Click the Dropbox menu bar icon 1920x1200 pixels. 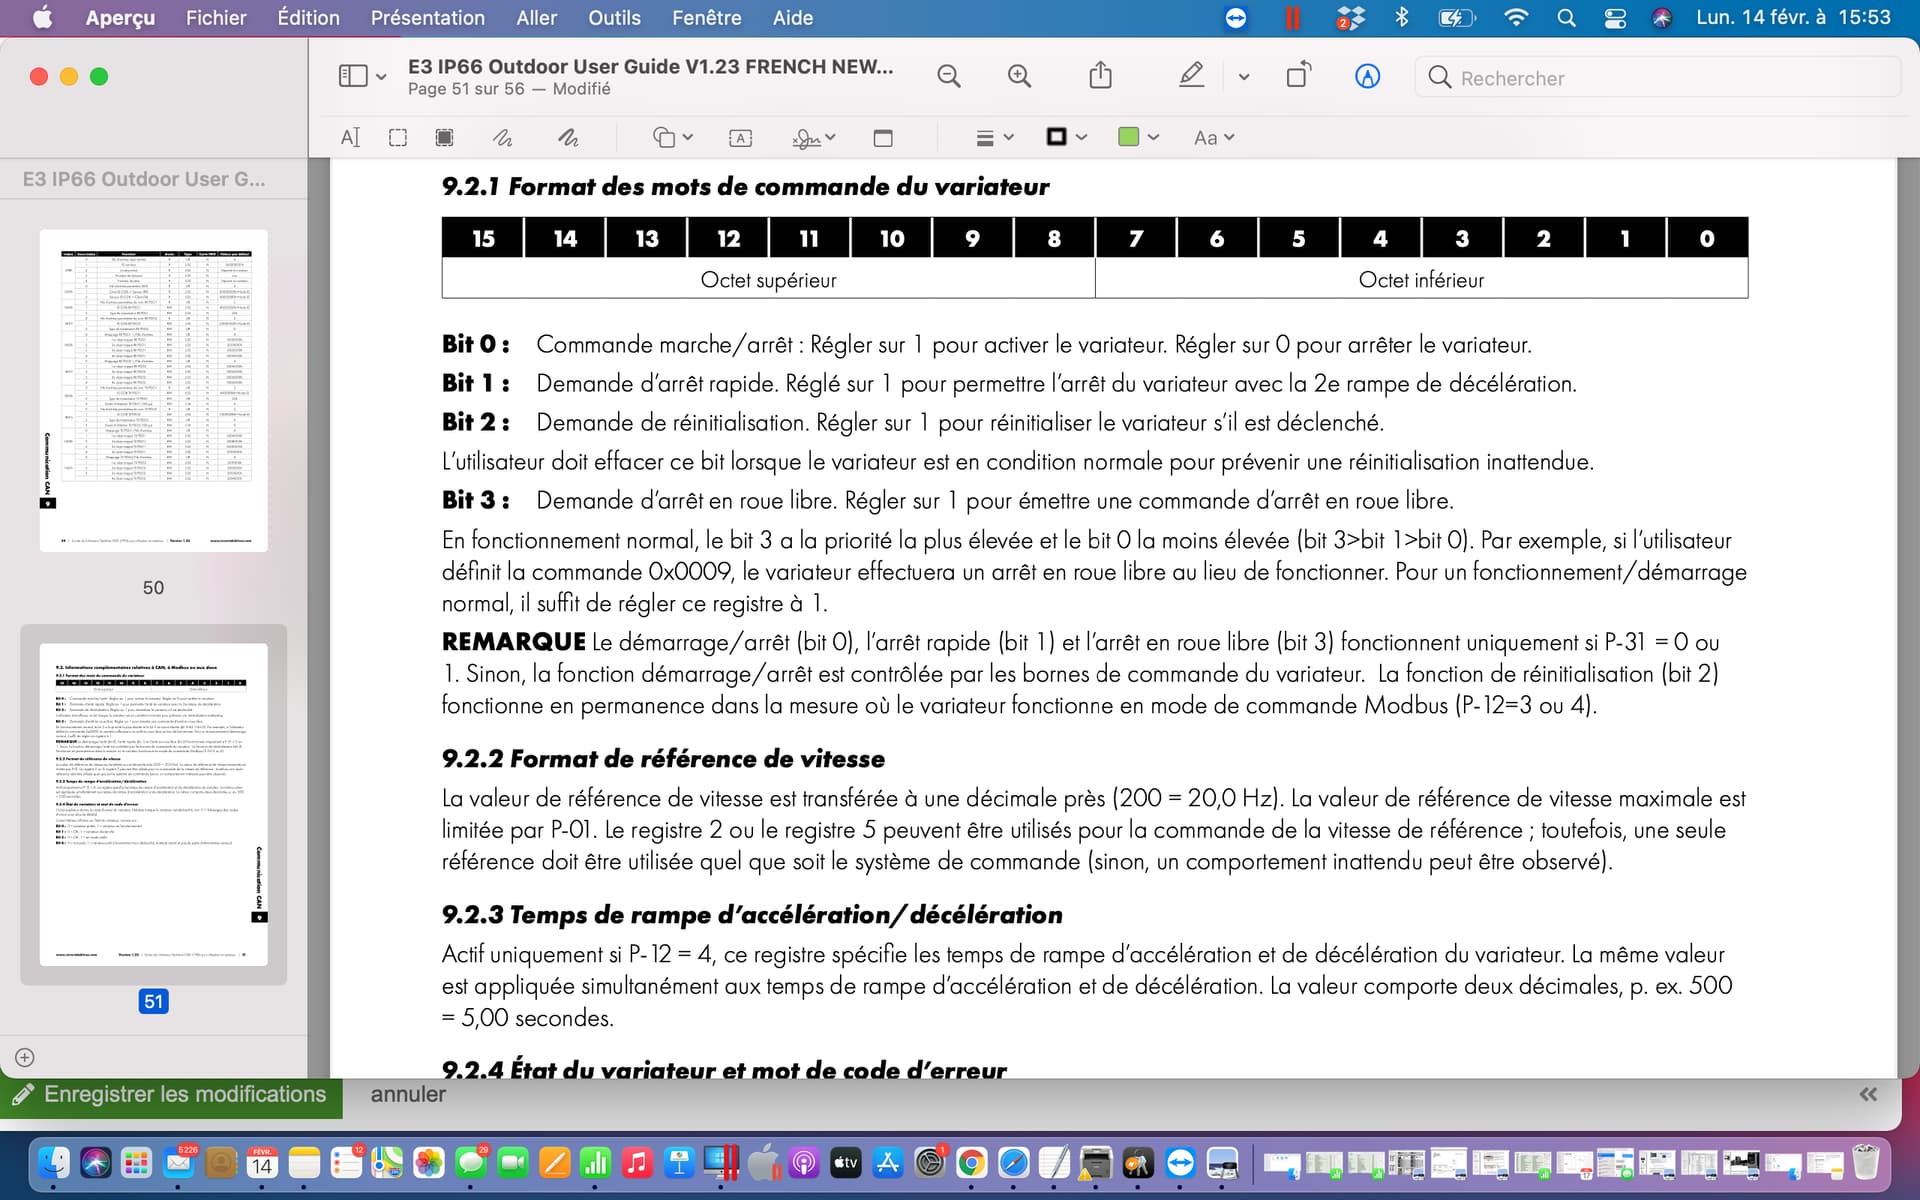point(1350,18)
